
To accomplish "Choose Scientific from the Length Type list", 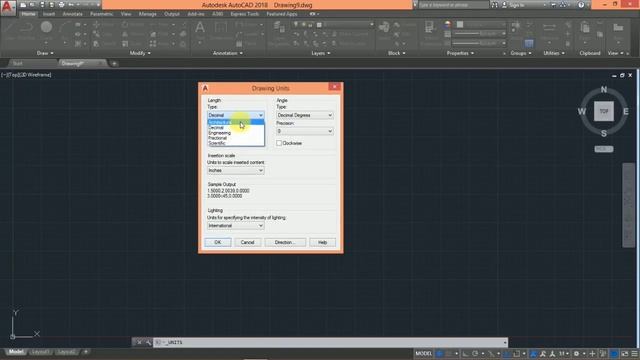I will pyautogui.click(x=236, y=143).
